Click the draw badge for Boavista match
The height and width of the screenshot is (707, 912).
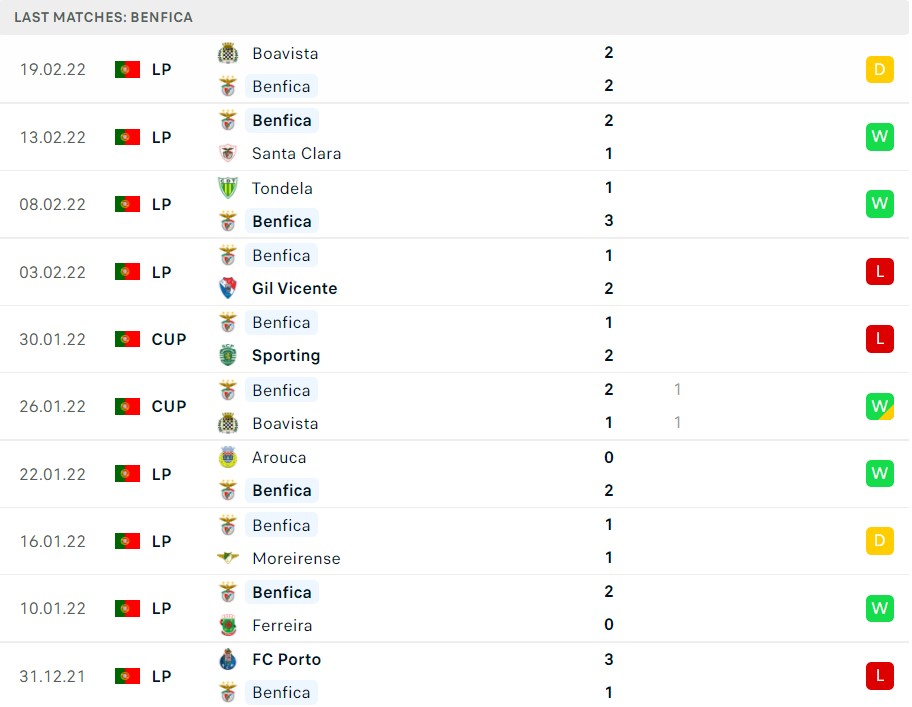879,69
